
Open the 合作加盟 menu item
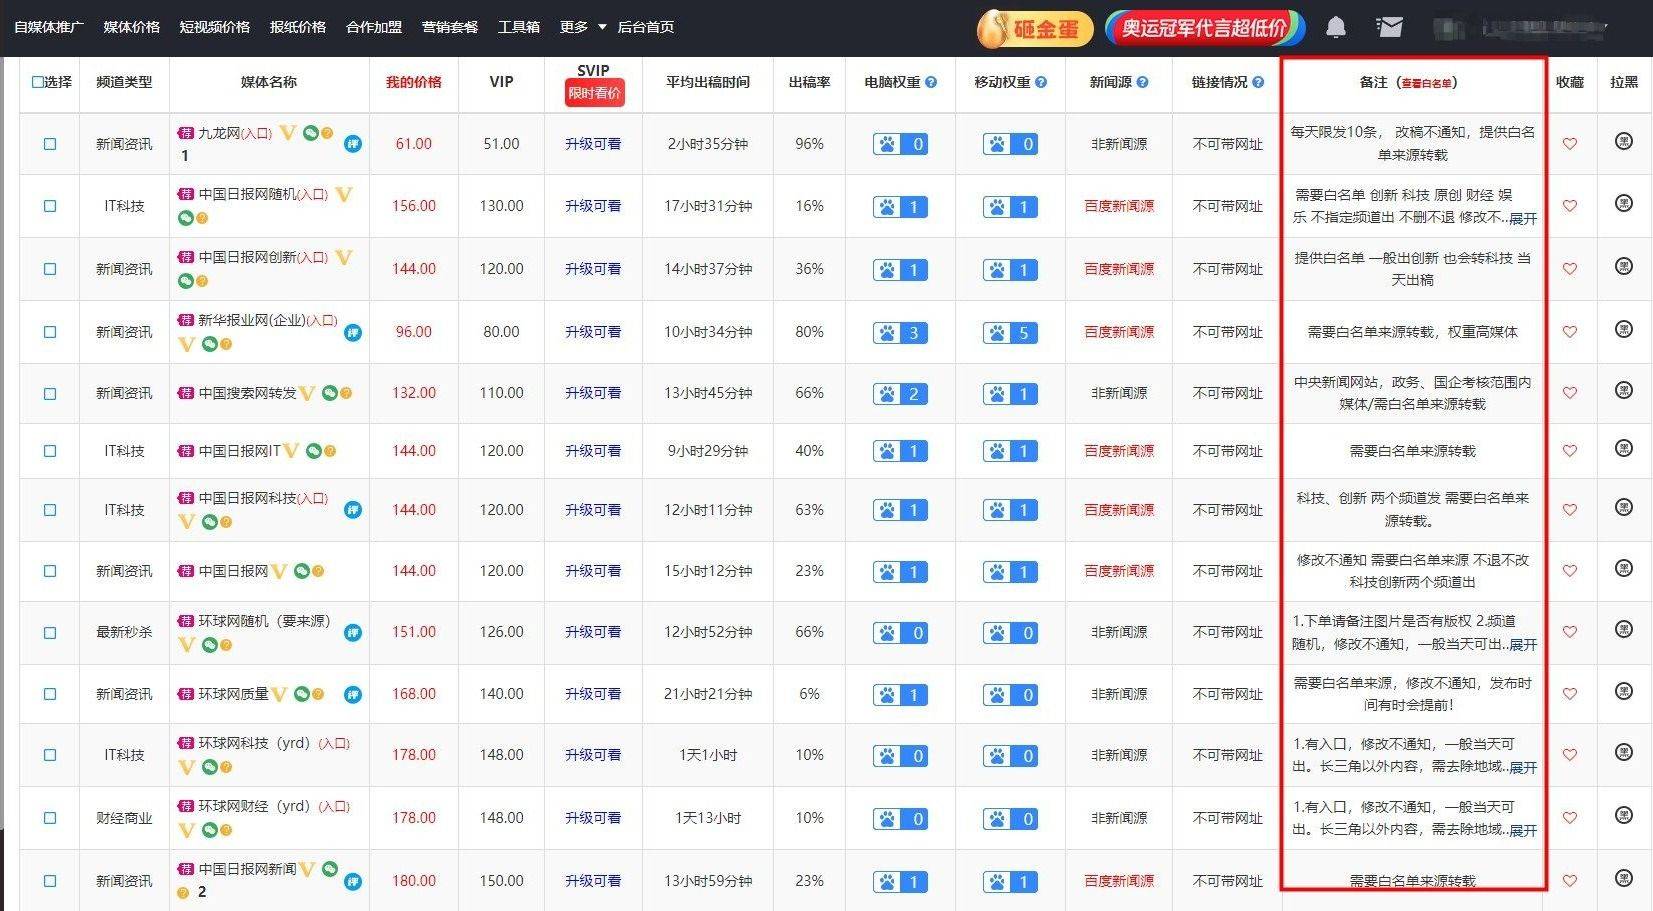coord(374,27)
